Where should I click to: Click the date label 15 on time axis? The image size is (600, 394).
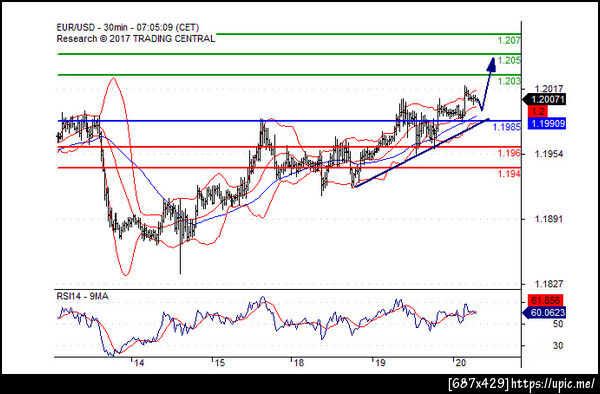220,363
